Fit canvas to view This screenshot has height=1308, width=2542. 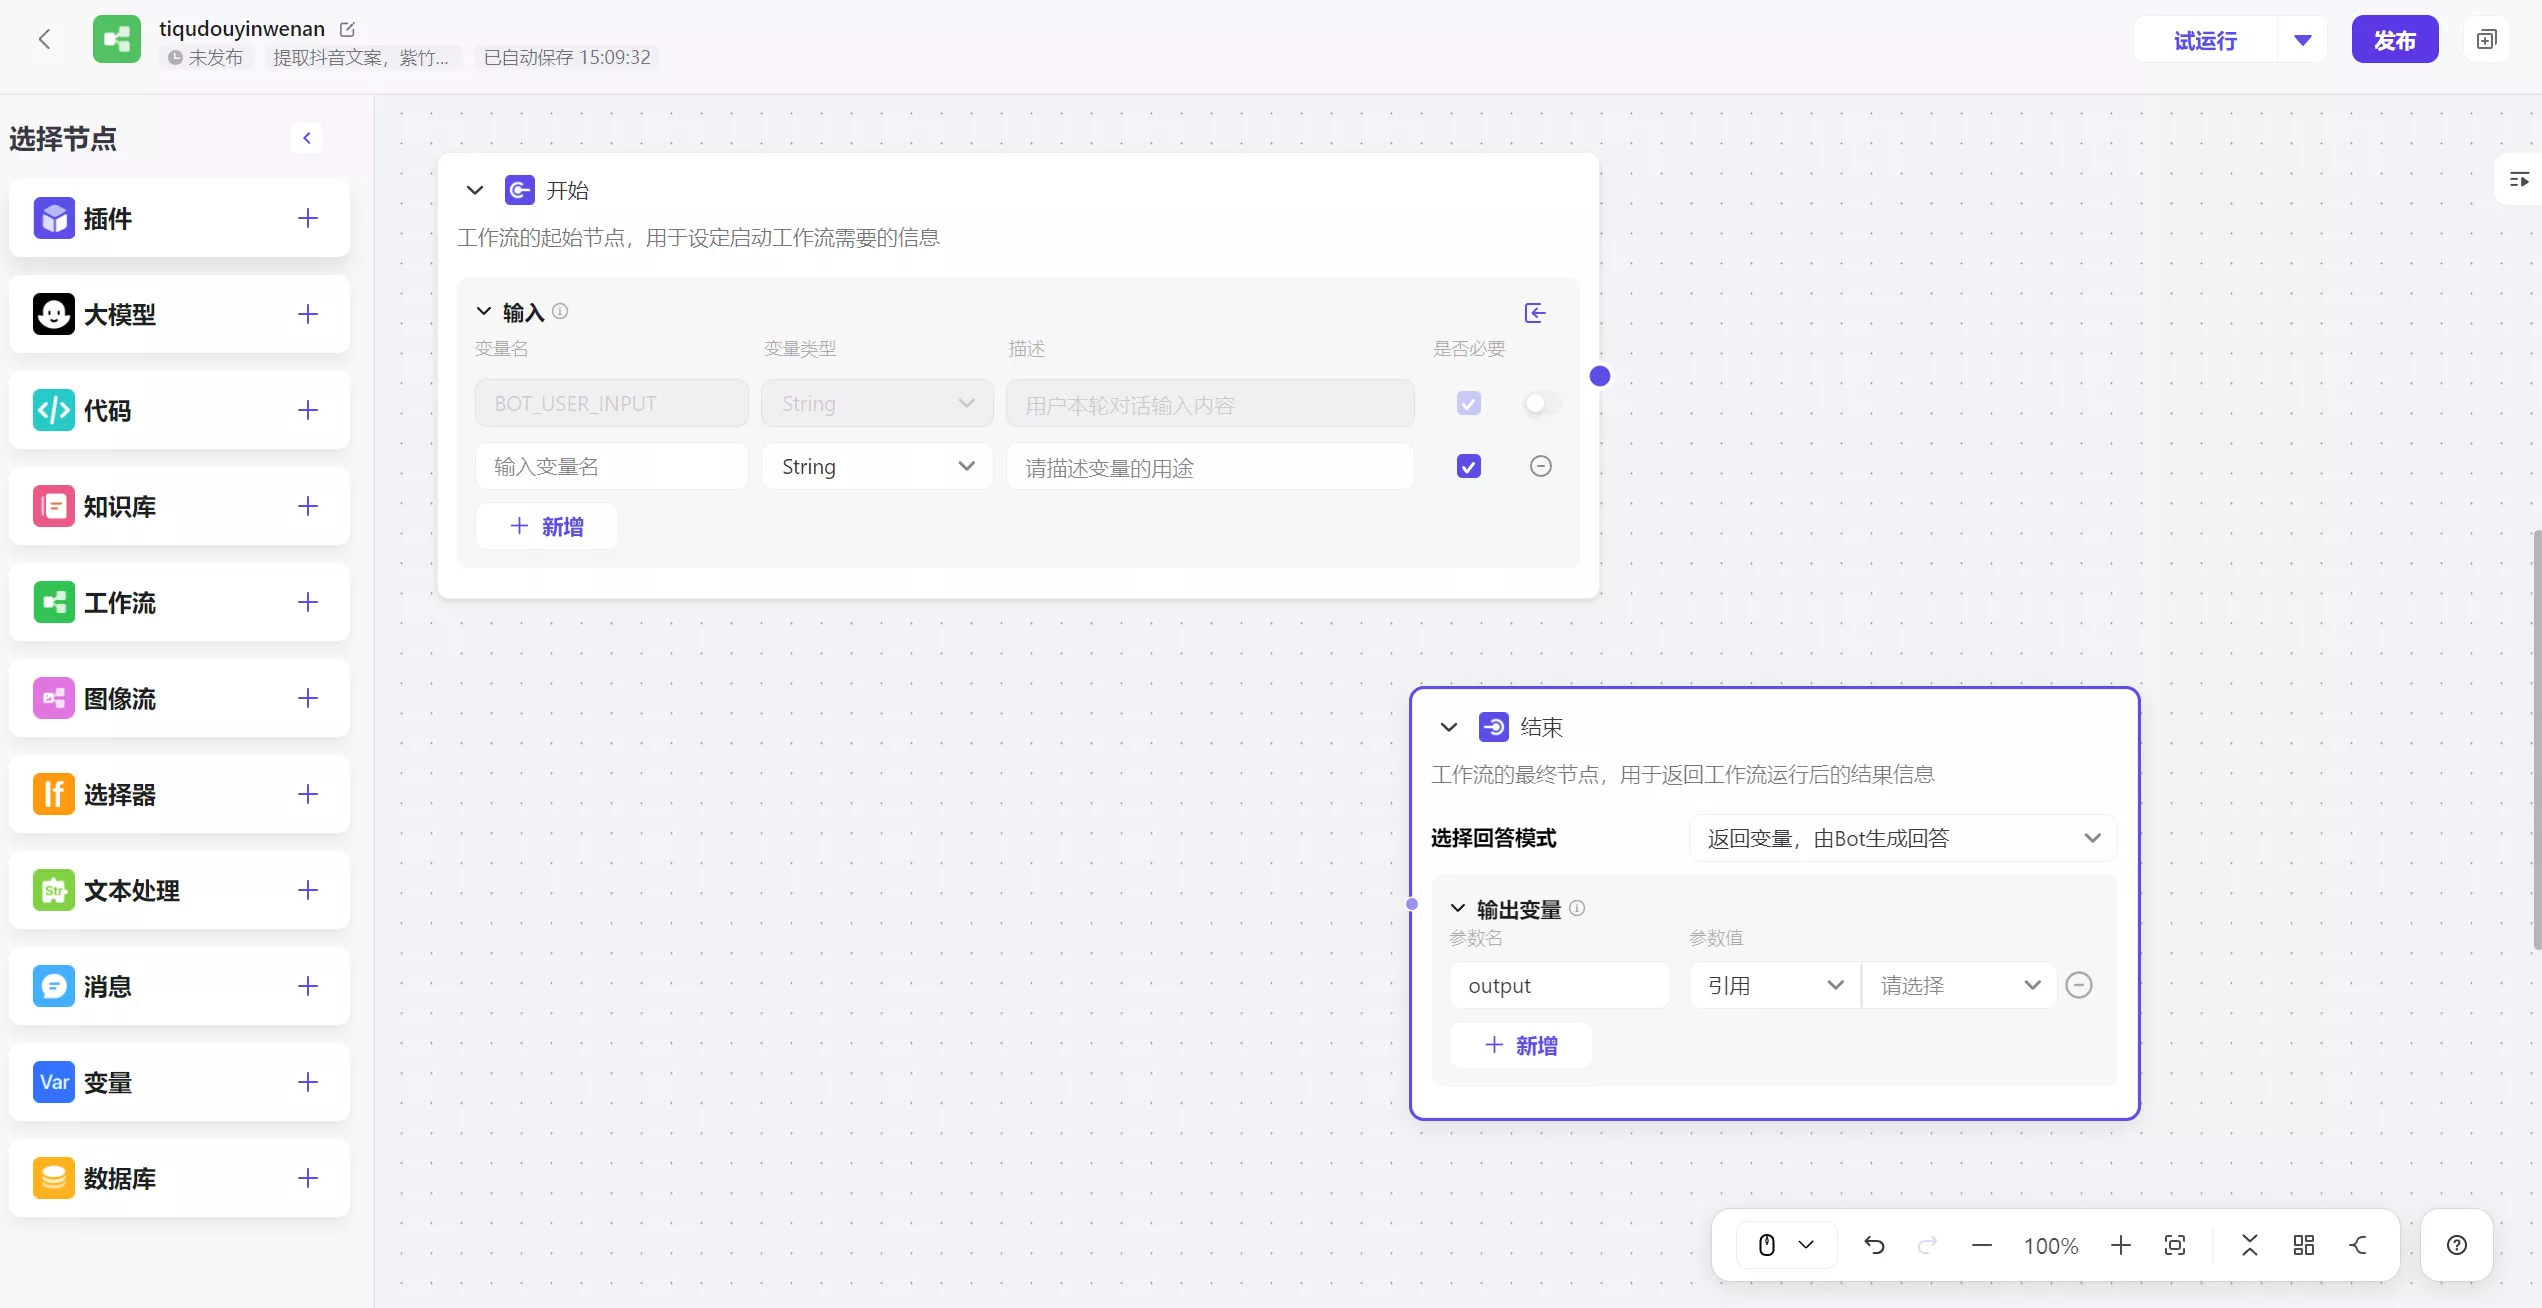[2174, 1245]
